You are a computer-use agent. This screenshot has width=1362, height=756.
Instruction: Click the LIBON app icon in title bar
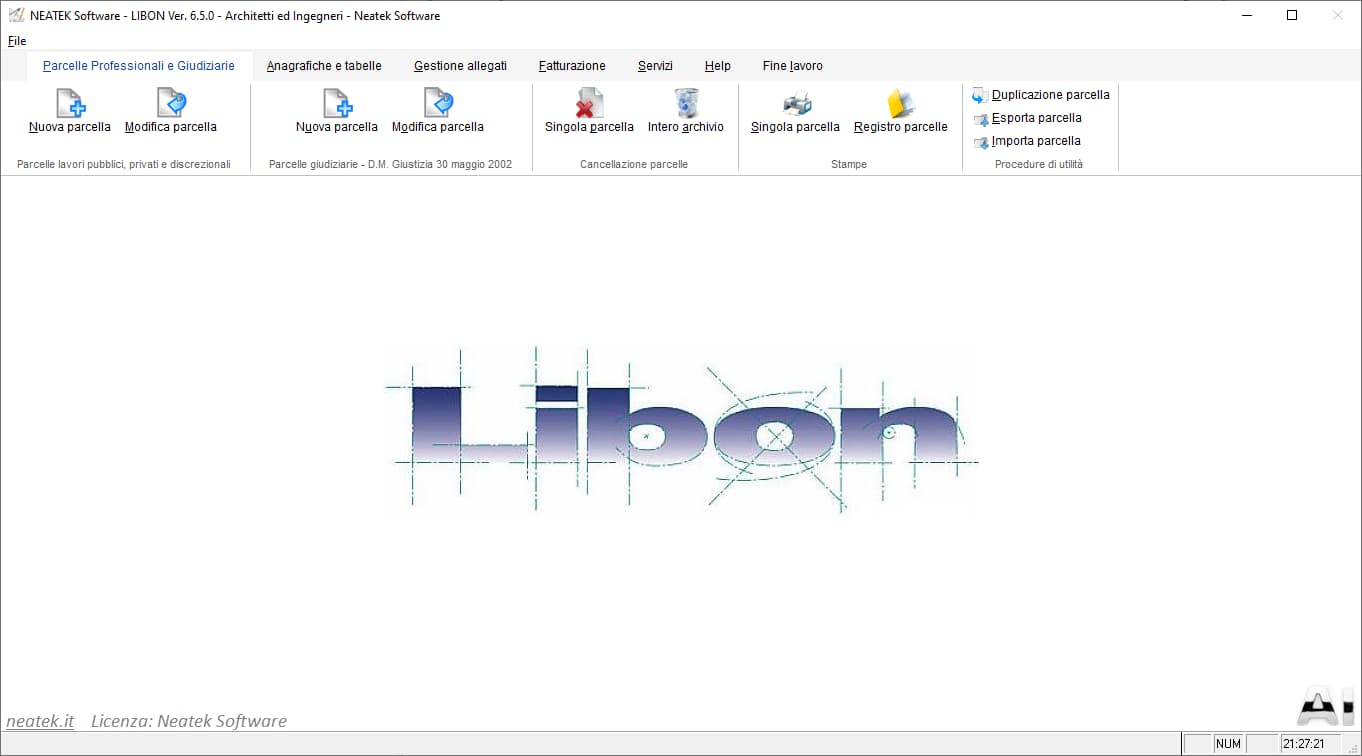pos(16,15)
